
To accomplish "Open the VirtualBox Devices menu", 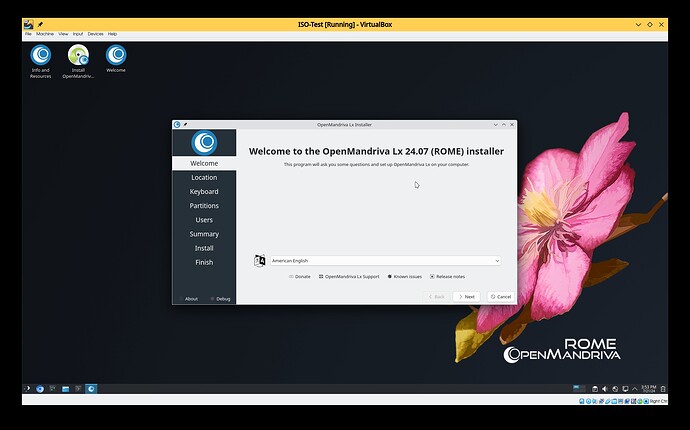I will click(x=95, y=34).
